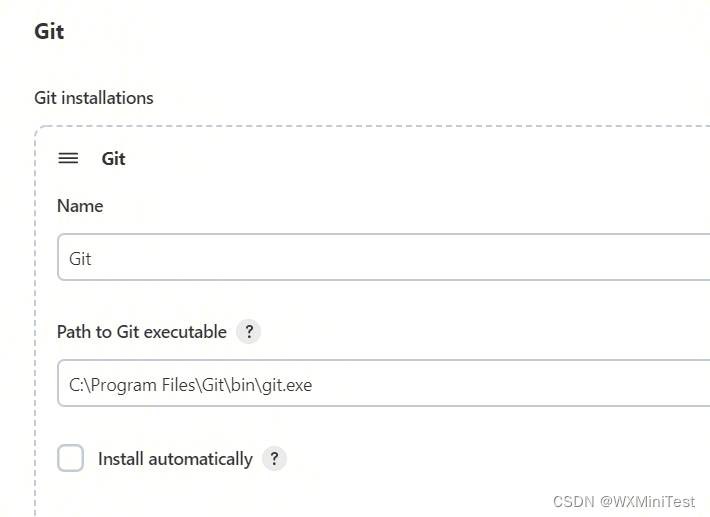Click 'bin' folder text in the path
Viewport: 710px width, 517px height.
pyautogui.click(x=242, y=385)
